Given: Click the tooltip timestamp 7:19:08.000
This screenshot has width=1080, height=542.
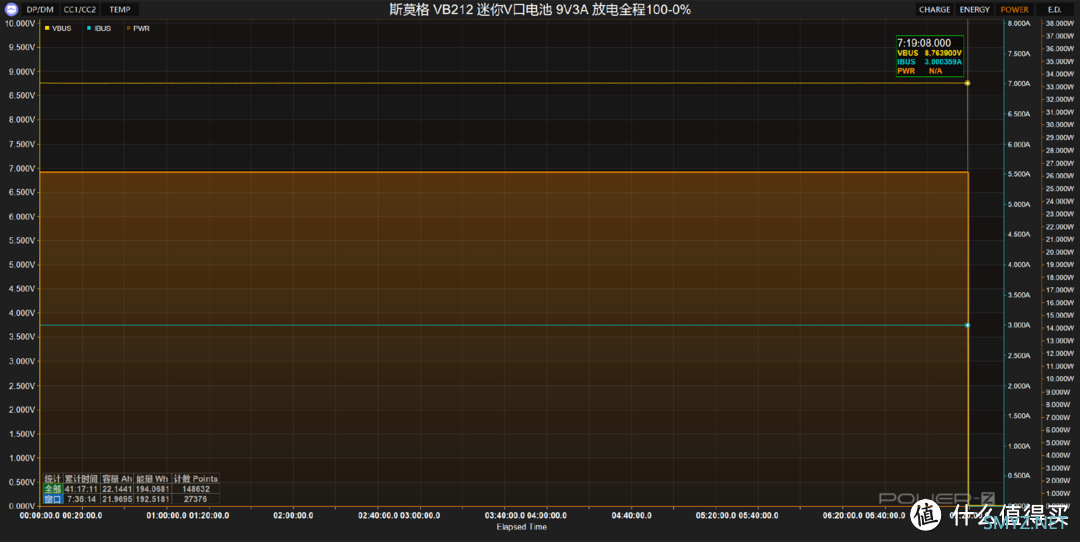Looking at the screenshot, I should (x=924, y=43).
